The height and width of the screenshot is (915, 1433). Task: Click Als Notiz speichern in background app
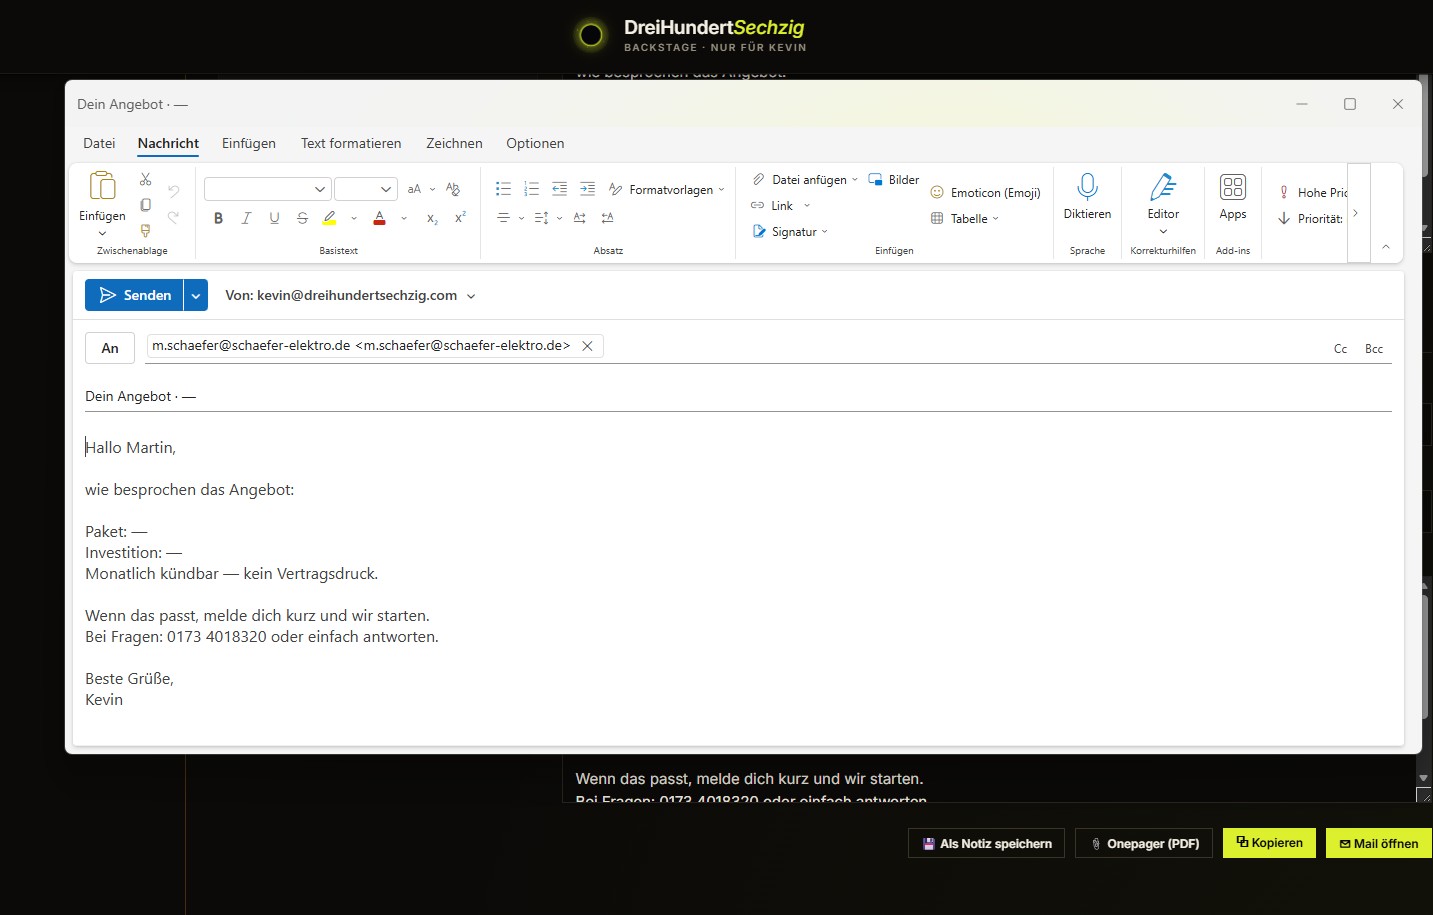tap(986, 843)
